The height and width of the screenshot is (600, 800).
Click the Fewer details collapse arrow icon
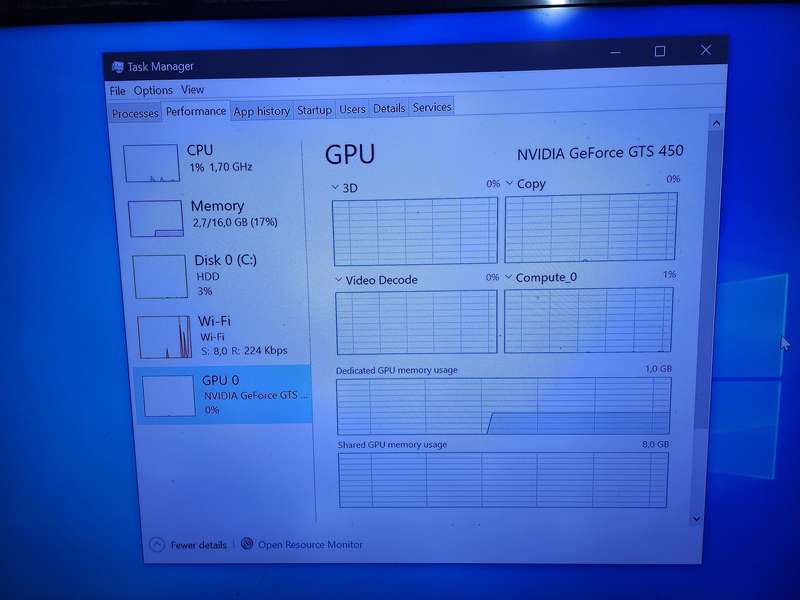tap(157, 545)
